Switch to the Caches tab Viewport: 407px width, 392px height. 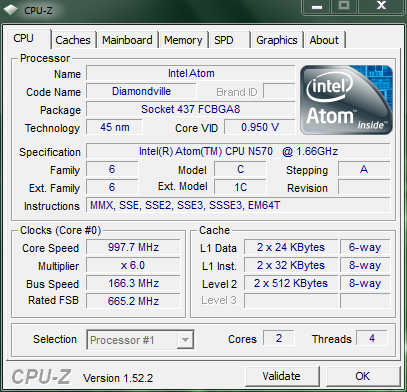pyautogui.click(x=73, y=40)
